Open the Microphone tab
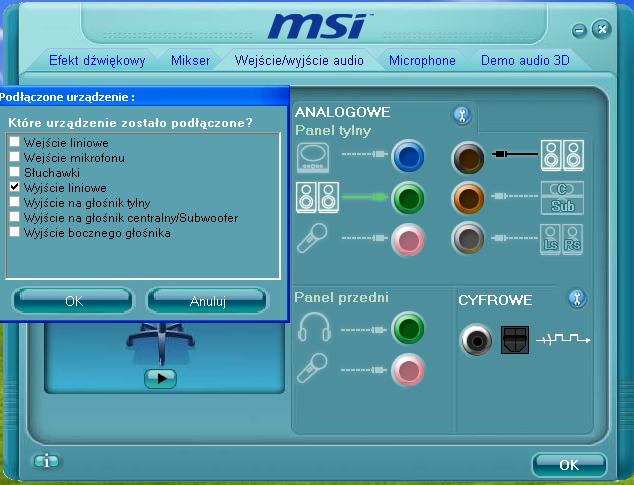This screenshot has width=634, height=485. click(x=422, y=60)
